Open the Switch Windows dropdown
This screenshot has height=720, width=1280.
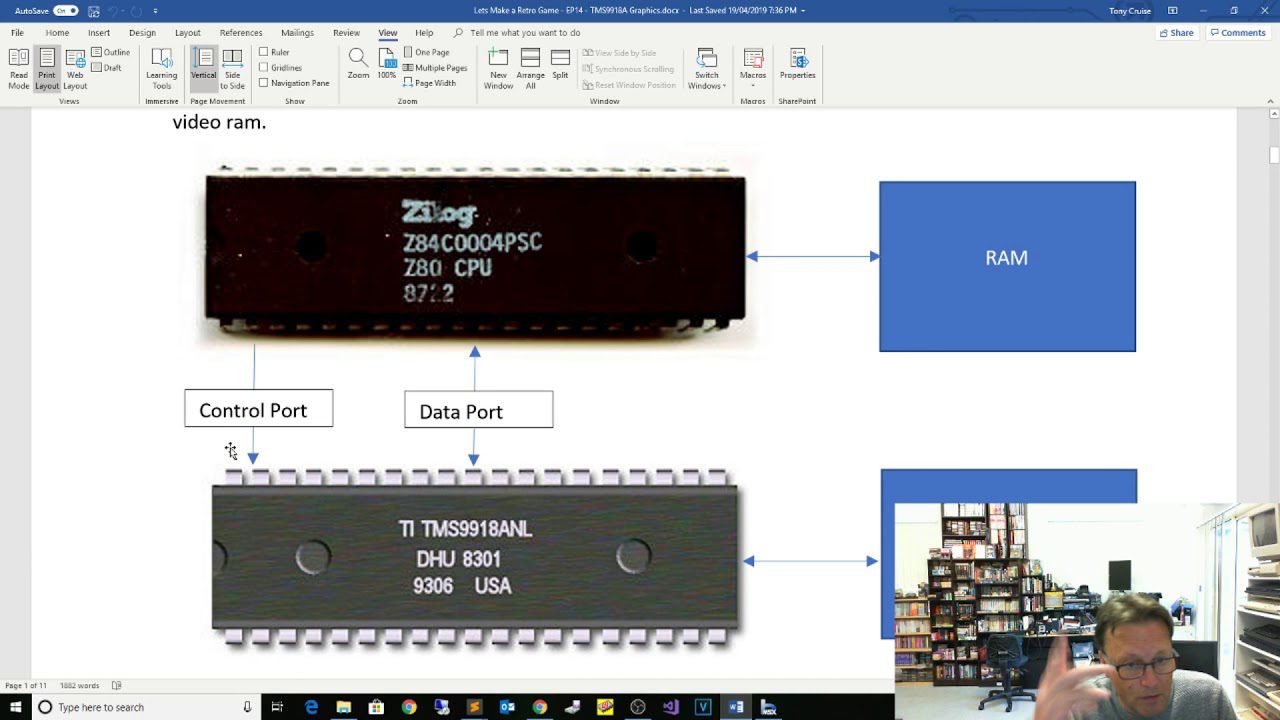point(707,67)
